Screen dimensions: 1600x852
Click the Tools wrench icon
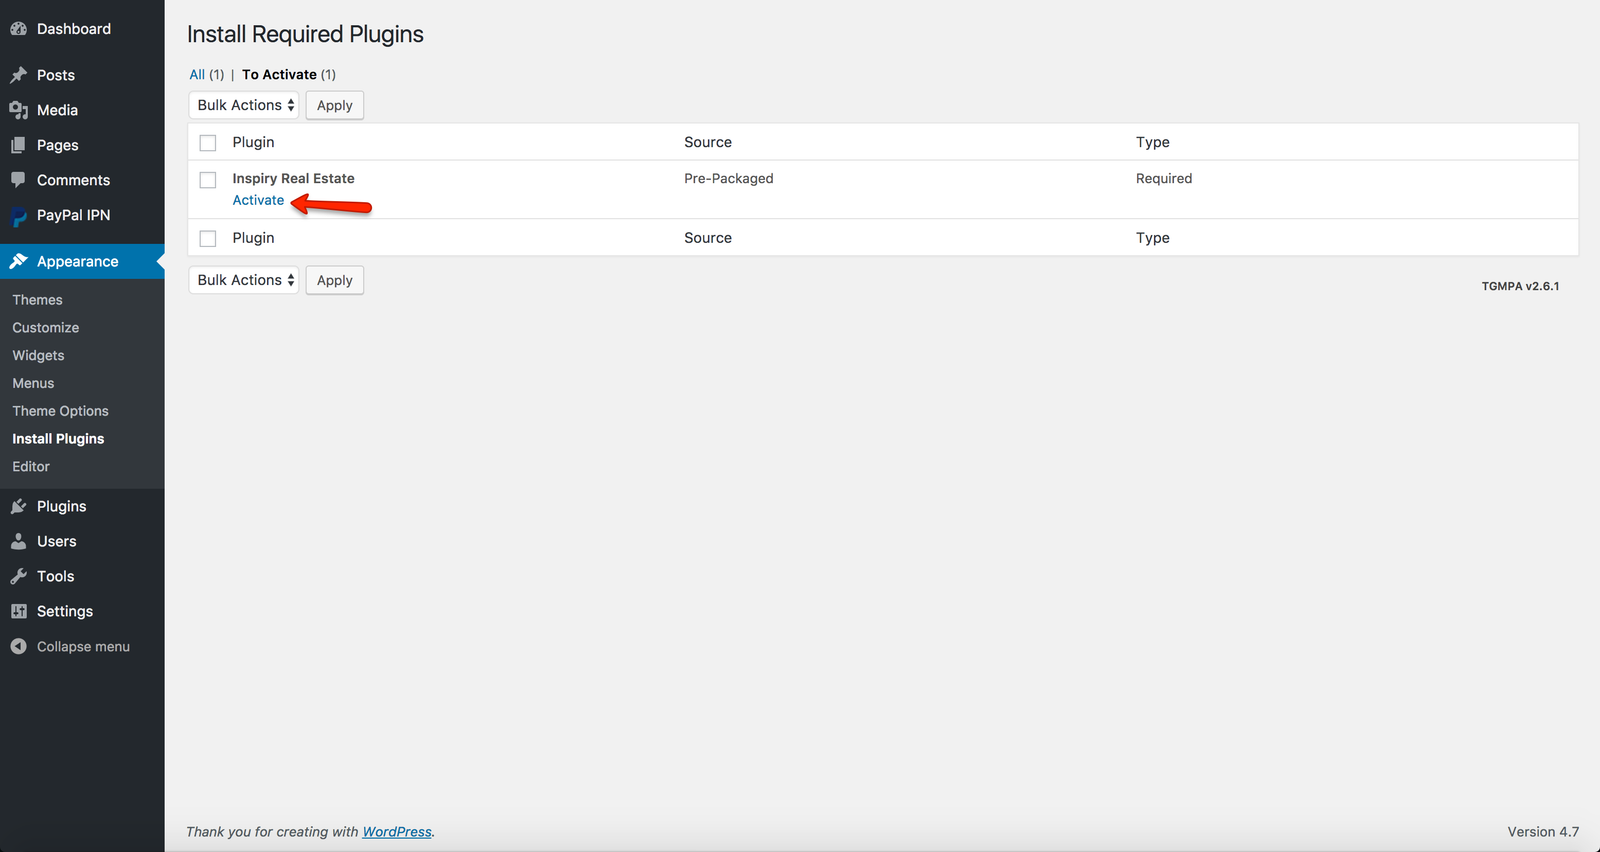tap(18, 576)
